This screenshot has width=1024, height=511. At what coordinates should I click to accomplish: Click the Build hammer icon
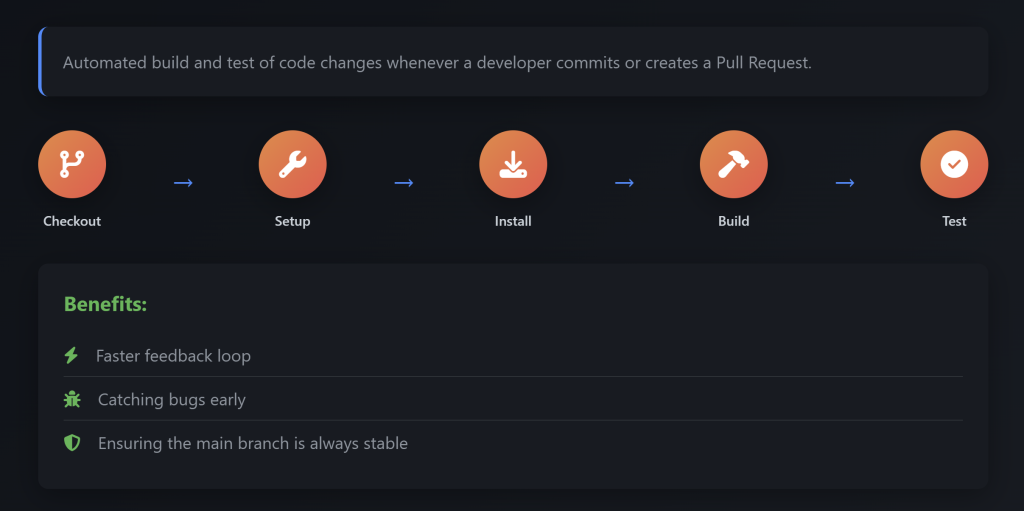(733, 164)
